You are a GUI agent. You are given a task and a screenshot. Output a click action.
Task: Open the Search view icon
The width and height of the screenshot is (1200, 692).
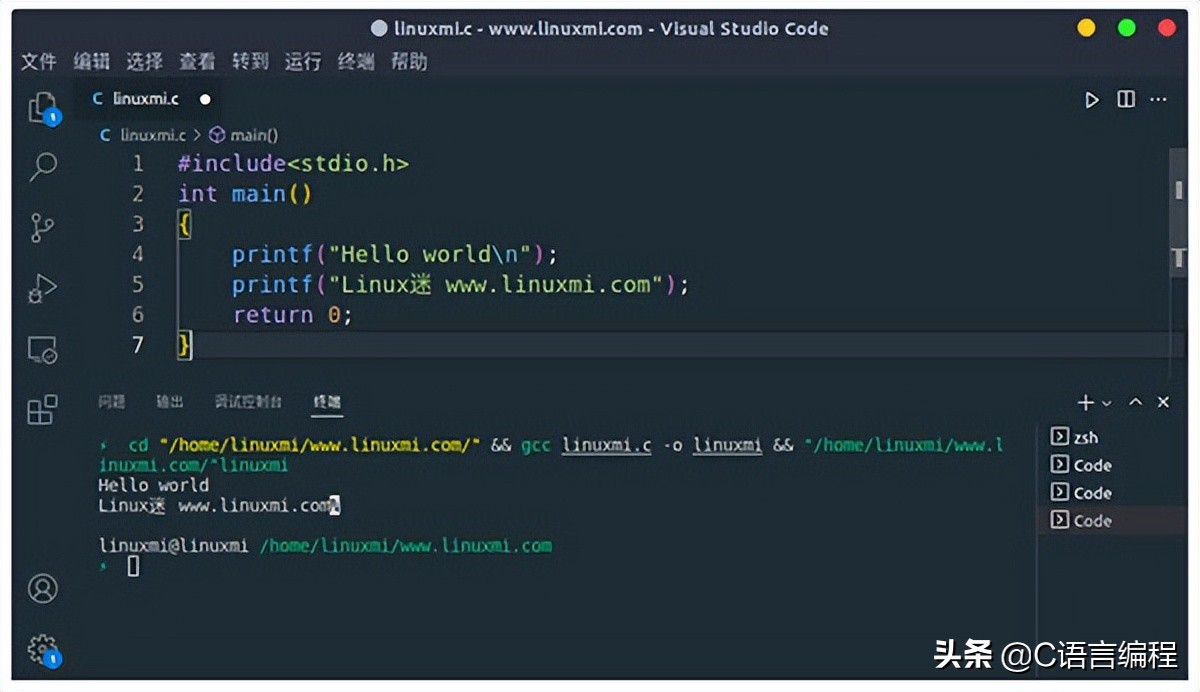[43, 167]
